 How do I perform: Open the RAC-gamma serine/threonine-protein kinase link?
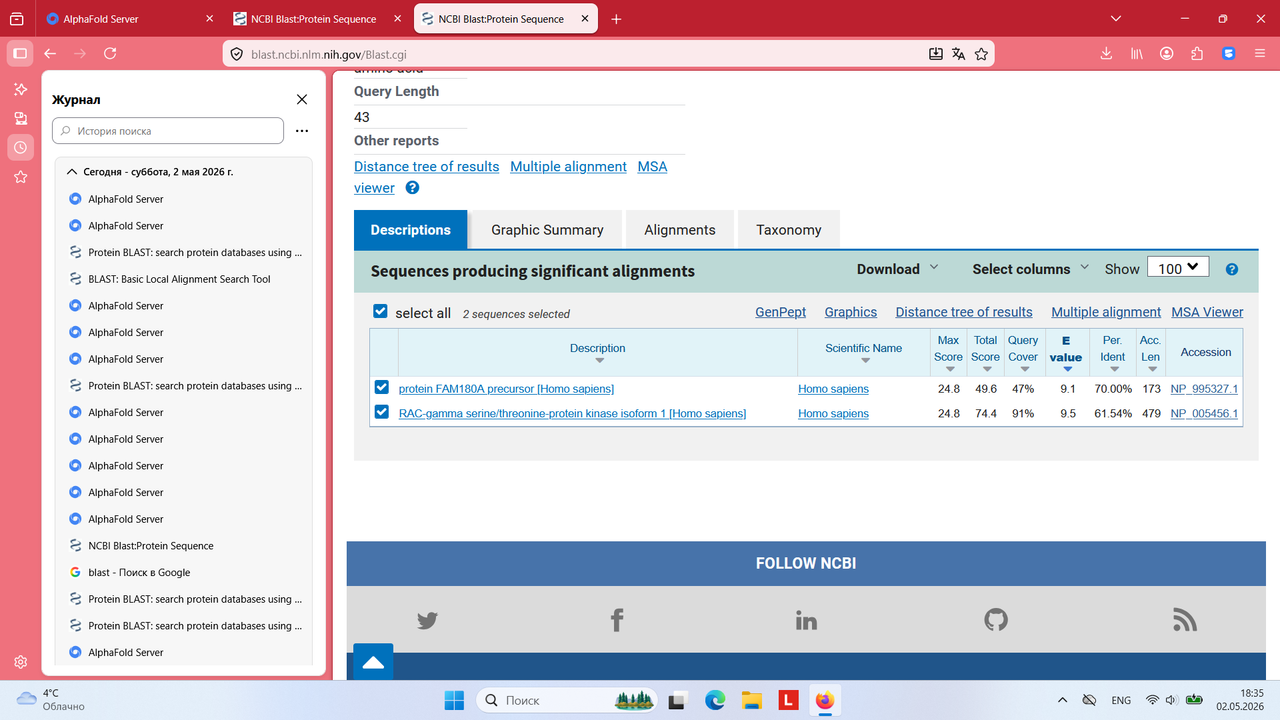coord(572,413)
